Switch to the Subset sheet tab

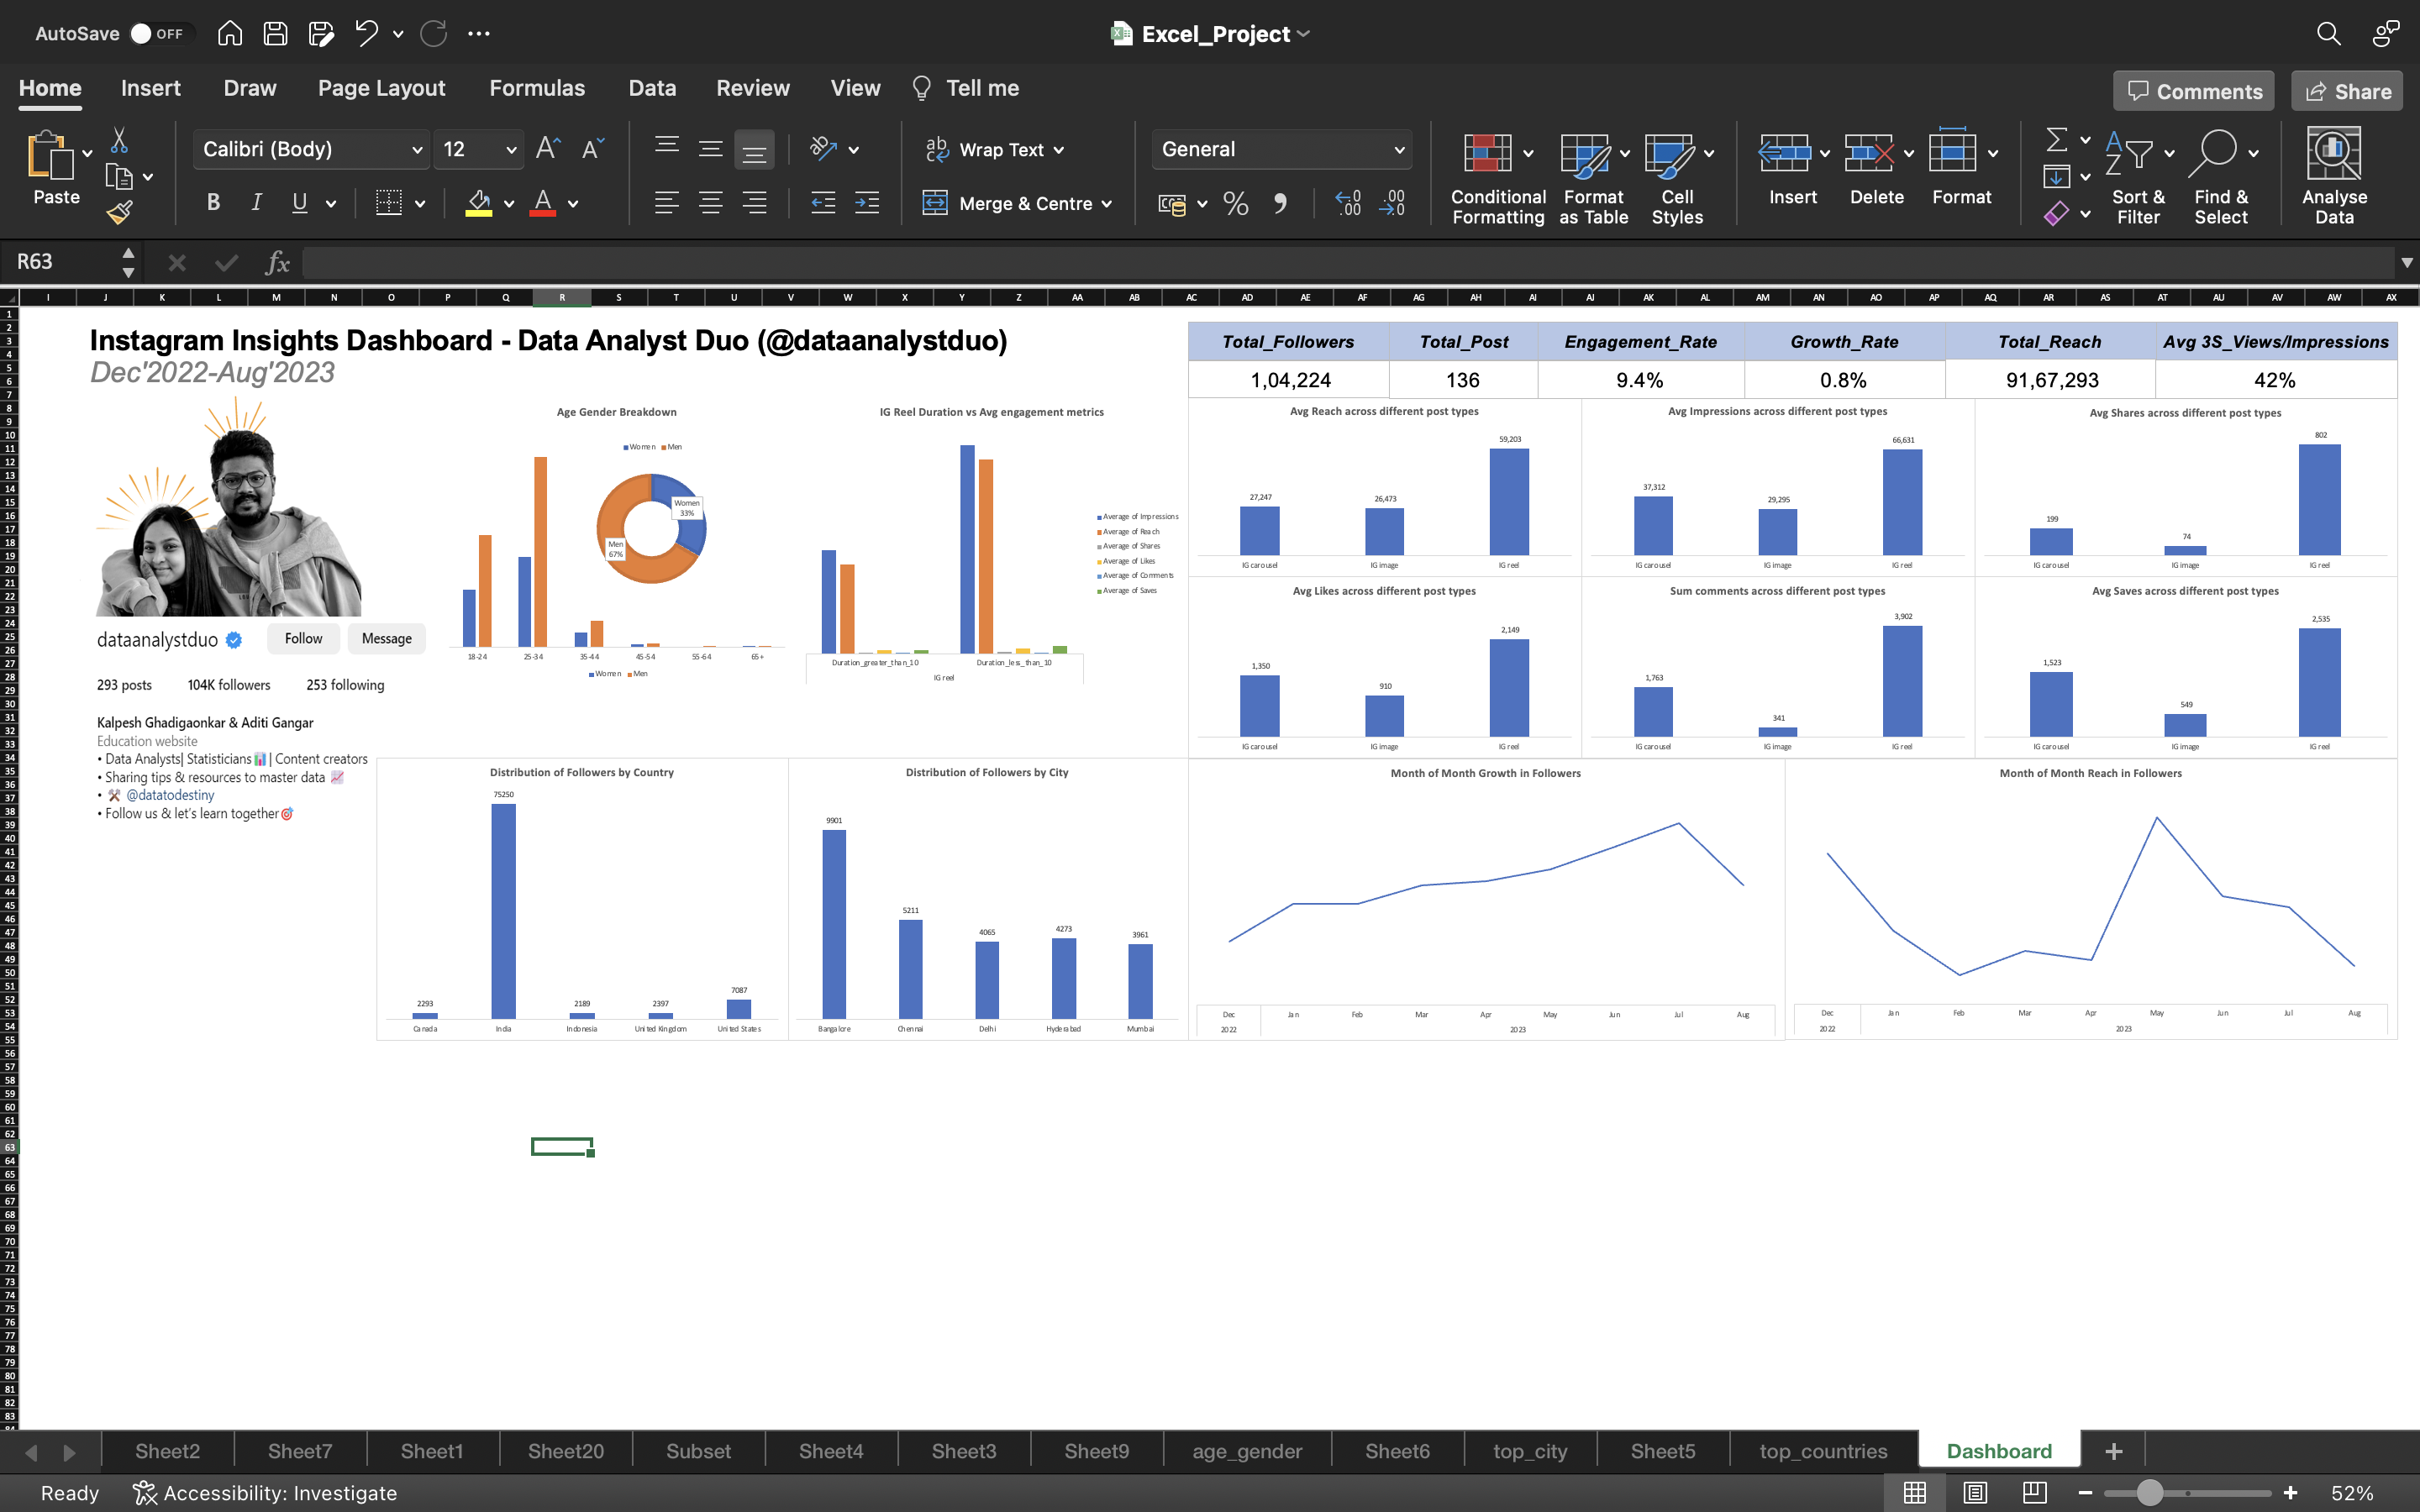(x=698, y=1450)
